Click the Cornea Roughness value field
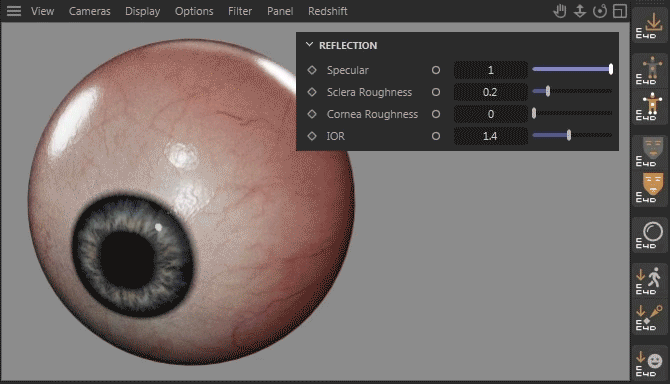The height and width of the screenshot is (384, 670). pos(491,114)
